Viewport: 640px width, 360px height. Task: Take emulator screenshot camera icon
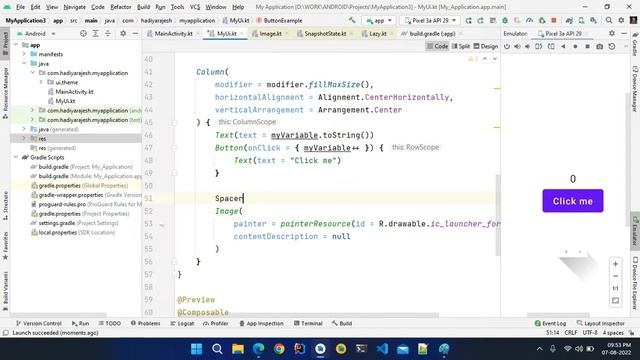[x=599, y=47]
